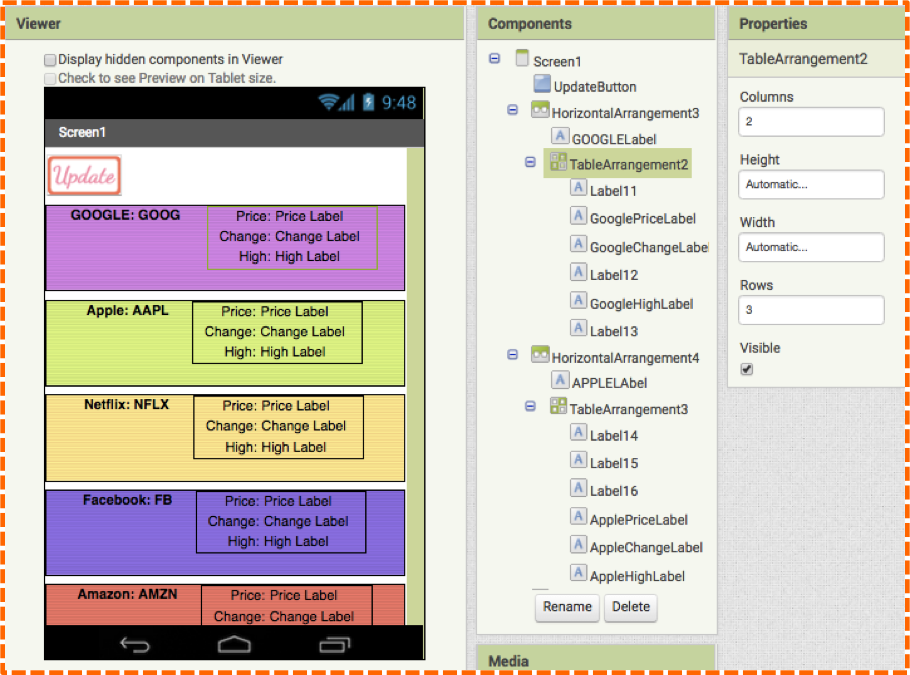Select the HorizontalArrangement3 icon

[x=540, y=110]
